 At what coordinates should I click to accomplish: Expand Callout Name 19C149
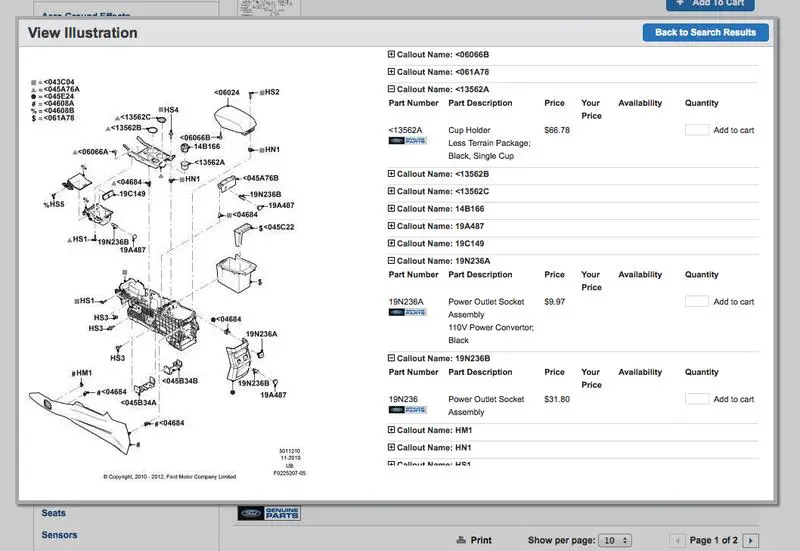tap(391, 243)
